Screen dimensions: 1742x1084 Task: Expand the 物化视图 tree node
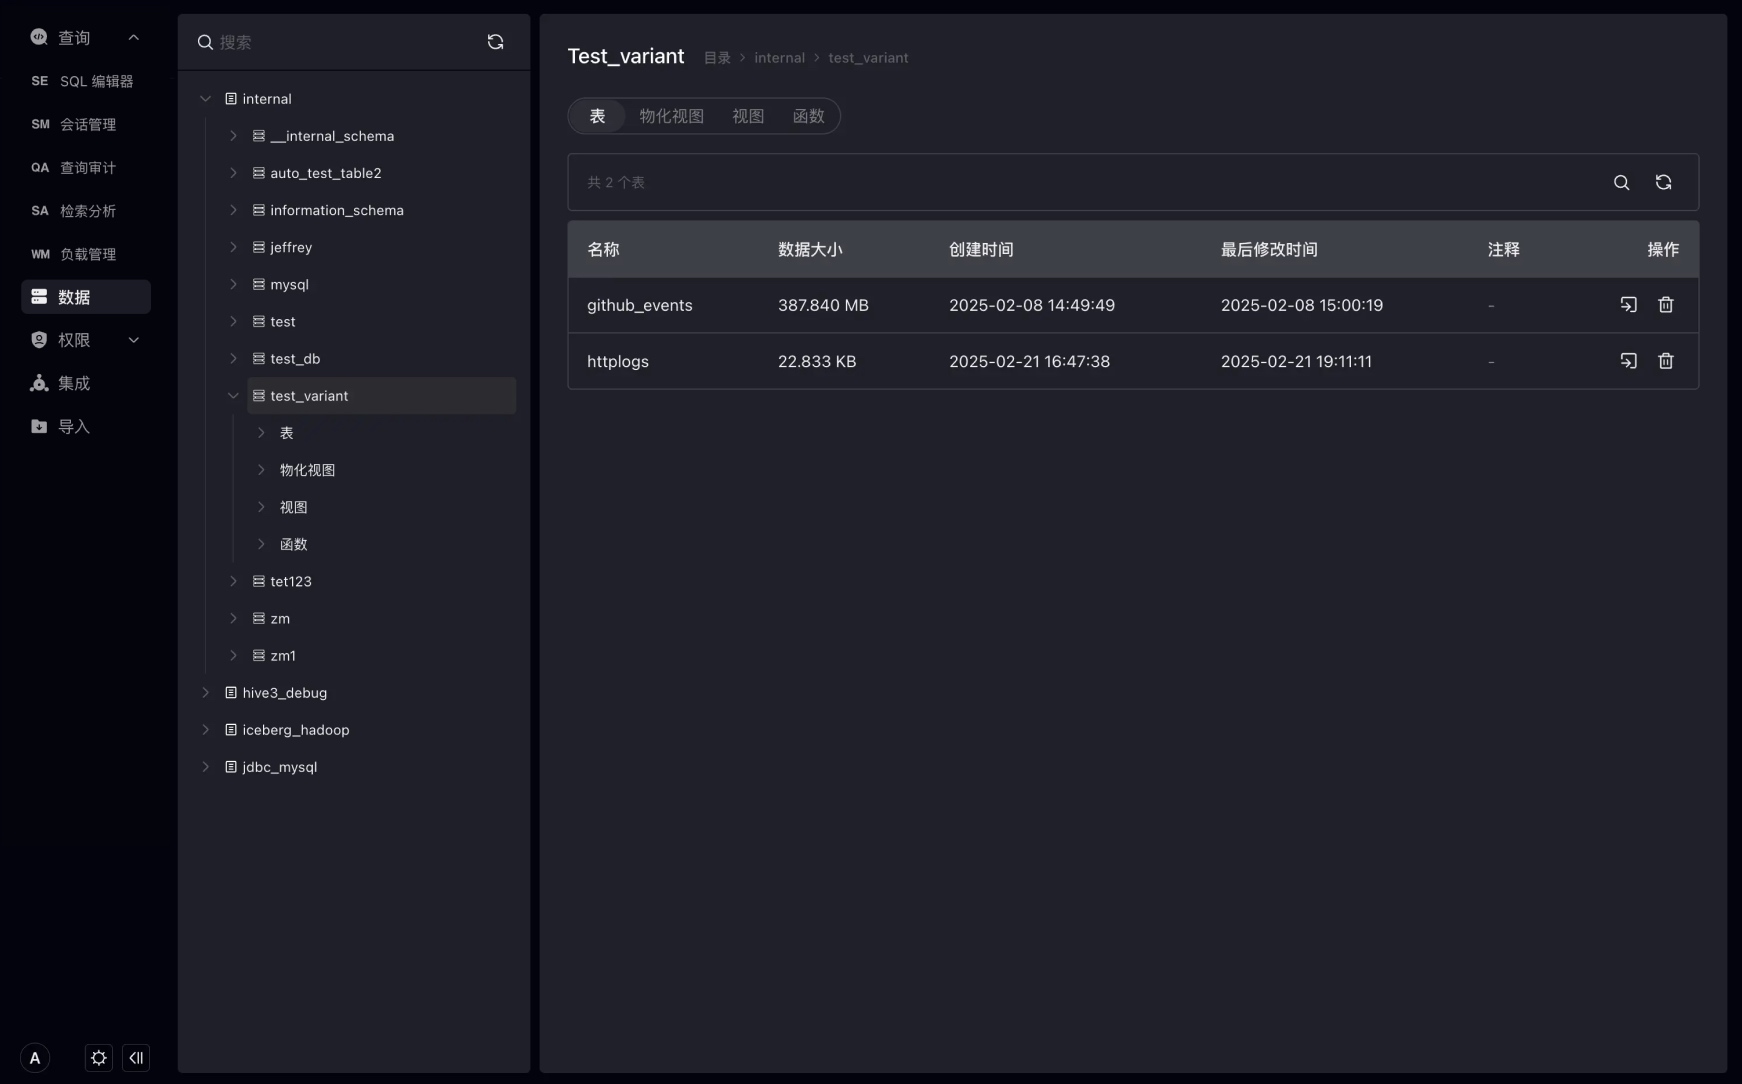(x=261, y=470)
